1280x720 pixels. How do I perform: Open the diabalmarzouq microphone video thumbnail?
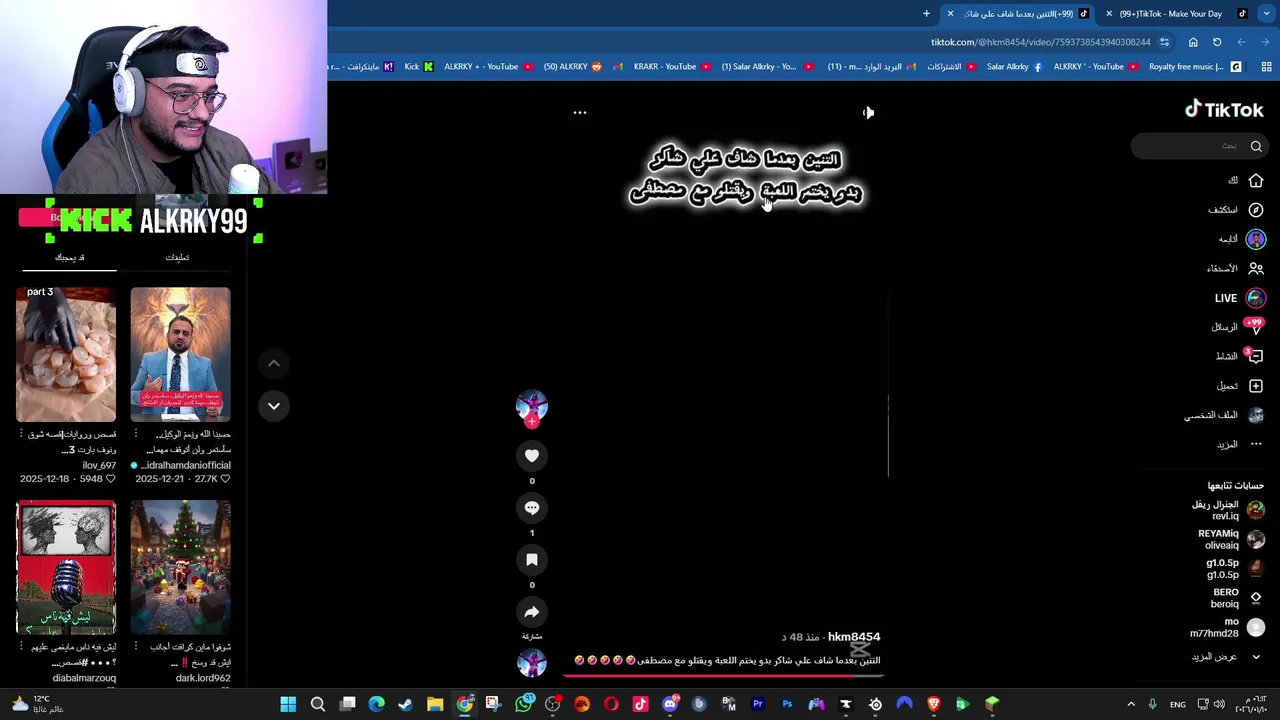pos(66,568)
